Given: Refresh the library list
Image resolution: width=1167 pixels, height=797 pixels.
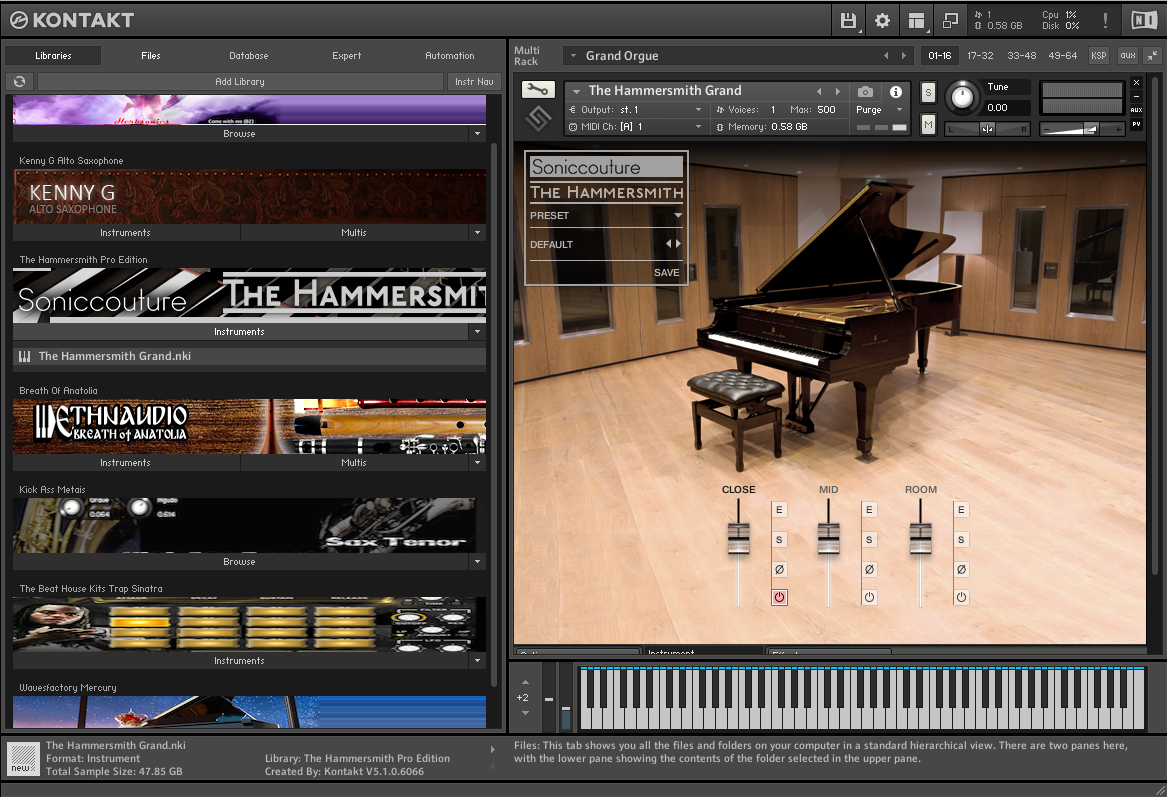Looking at the screenshot, I should [20, 81].
